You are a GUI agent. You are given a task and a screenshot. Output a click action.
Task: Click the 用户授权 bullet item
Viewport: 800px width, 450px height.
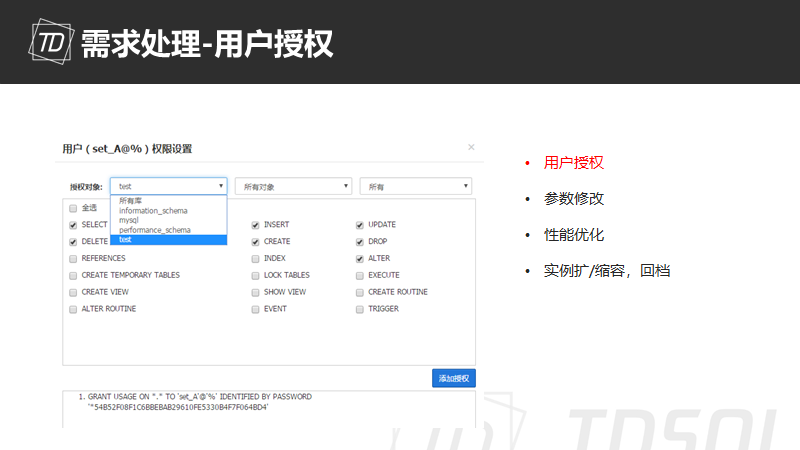click(x=573, y=163)
